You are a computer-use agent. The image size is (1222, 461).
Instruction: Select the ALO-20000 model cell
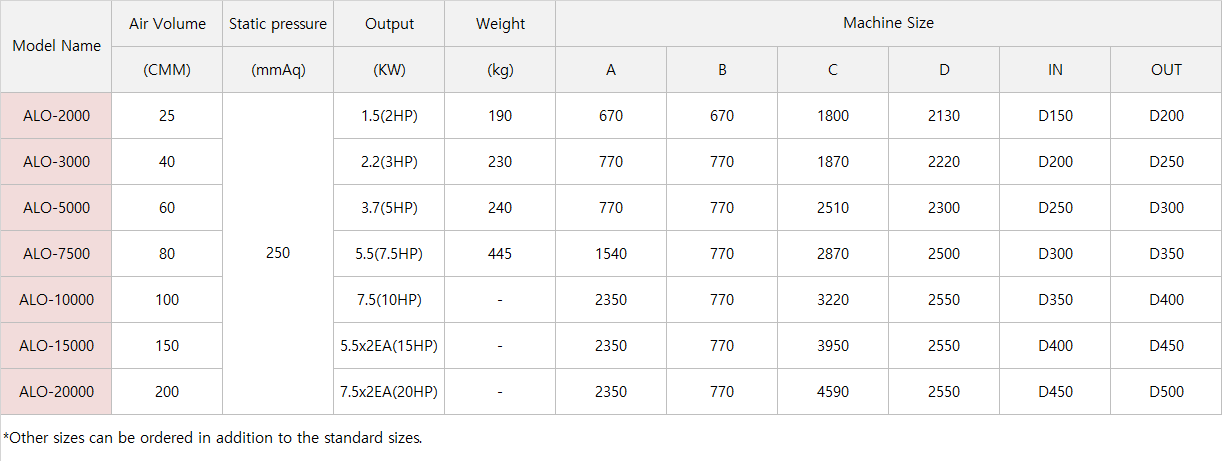56,392
